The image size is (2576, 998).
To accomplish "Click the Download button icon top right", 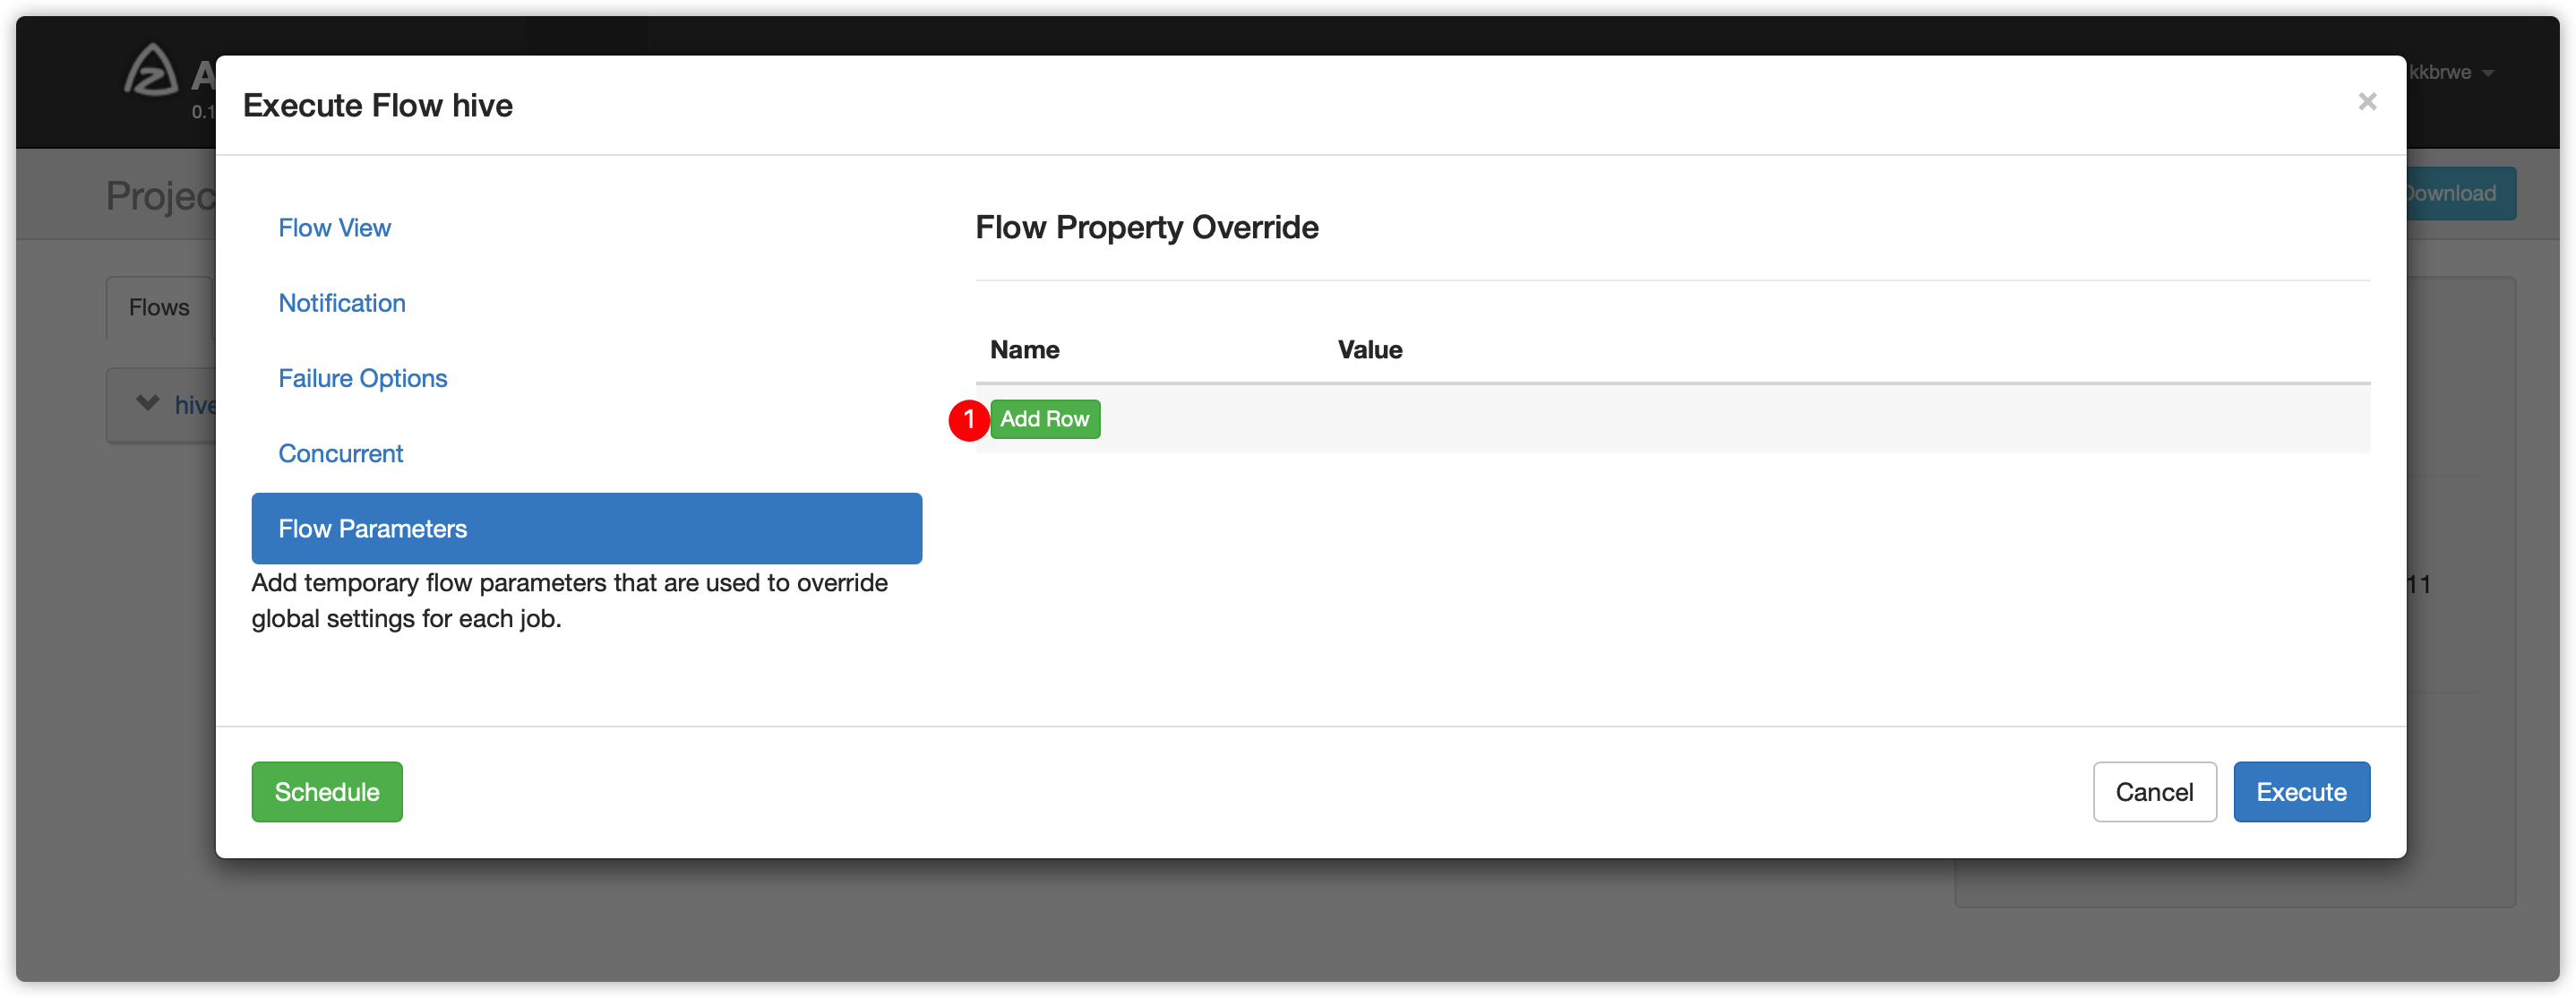I will (x=2450, y=193).
